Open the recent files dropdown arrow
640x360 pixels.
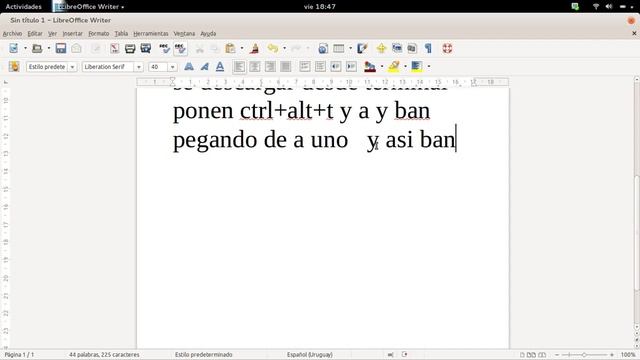point(49,48)
